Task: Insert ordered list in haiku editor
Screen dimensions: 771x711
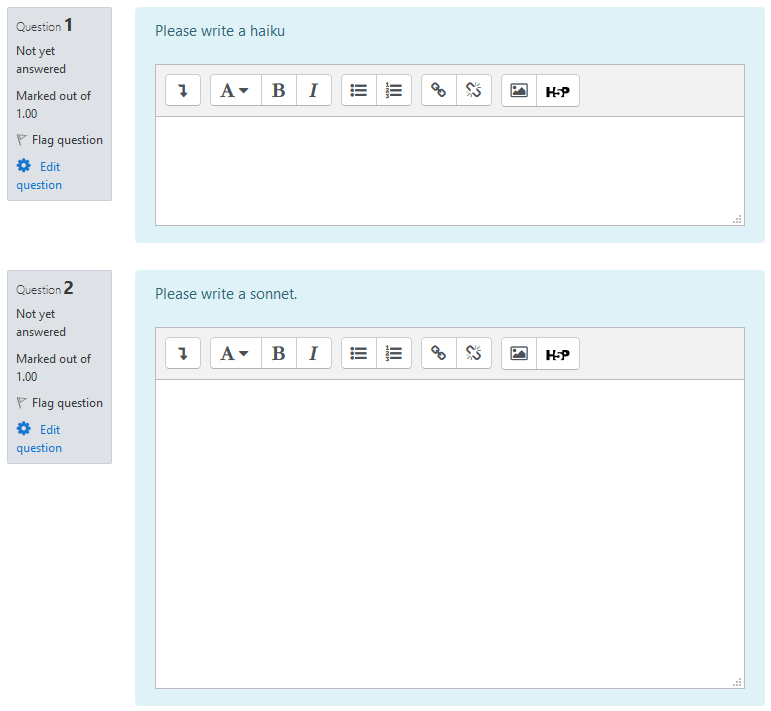Action: pyautogui.click(x=394, y=90)
